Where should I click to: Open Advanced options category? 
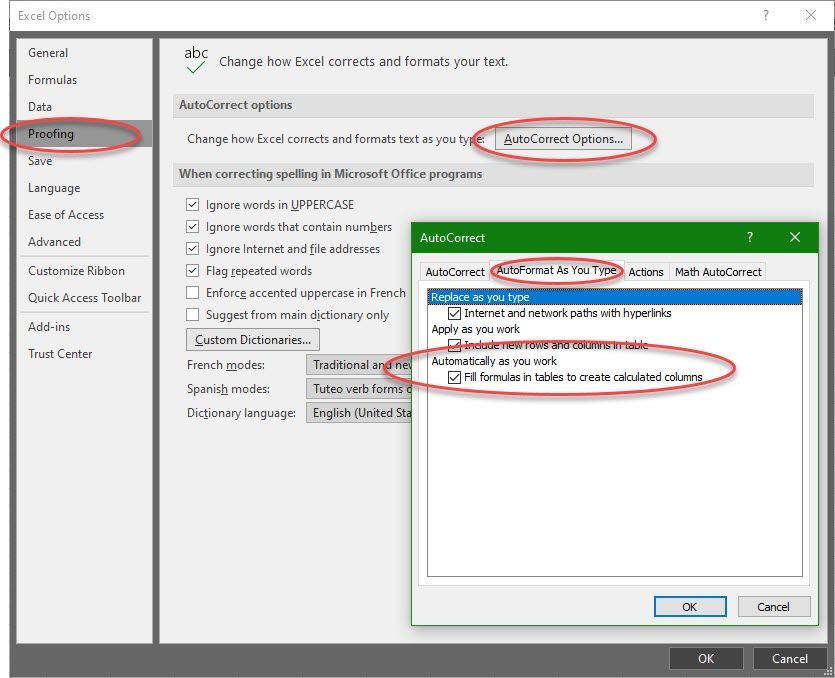(x=54, y=242)
